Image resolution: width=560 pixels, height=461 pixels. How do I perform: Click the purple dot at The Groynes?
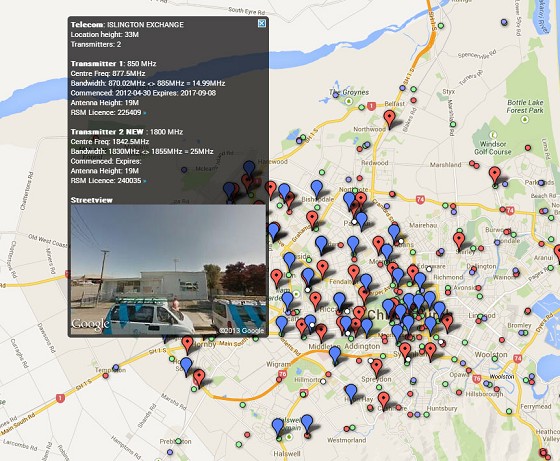[x=335, y=95]
